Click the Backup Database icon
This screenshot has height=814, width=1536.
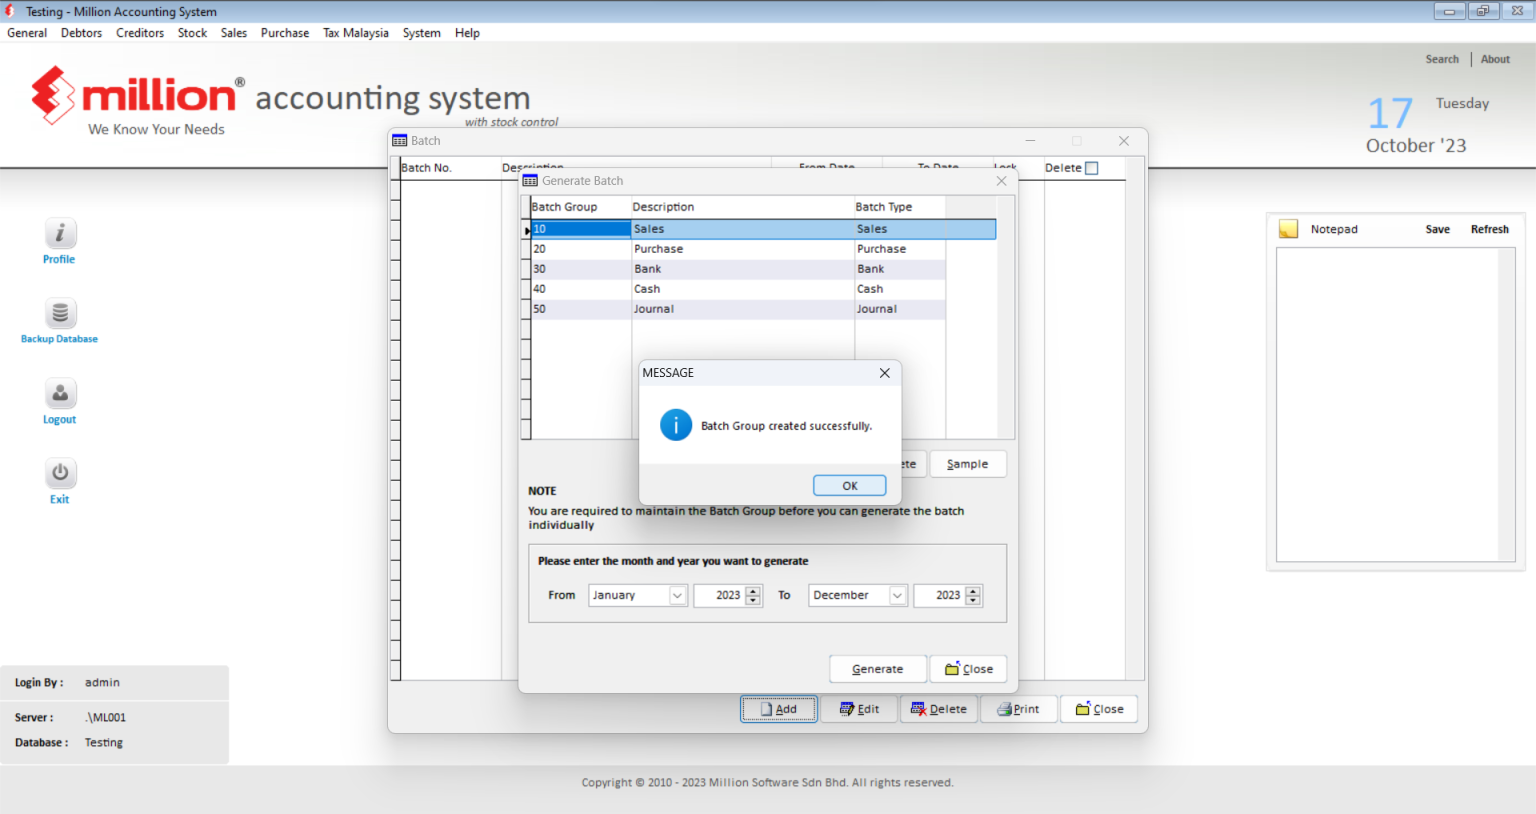[59, 312]
